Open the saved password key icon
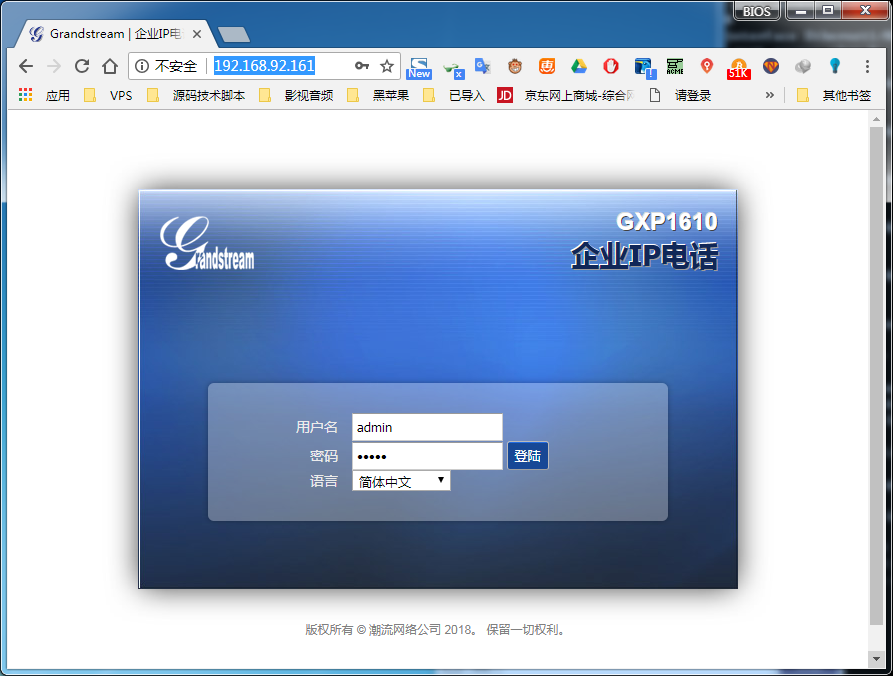Screen dimensions: 893x676 (x=362, y=66)
